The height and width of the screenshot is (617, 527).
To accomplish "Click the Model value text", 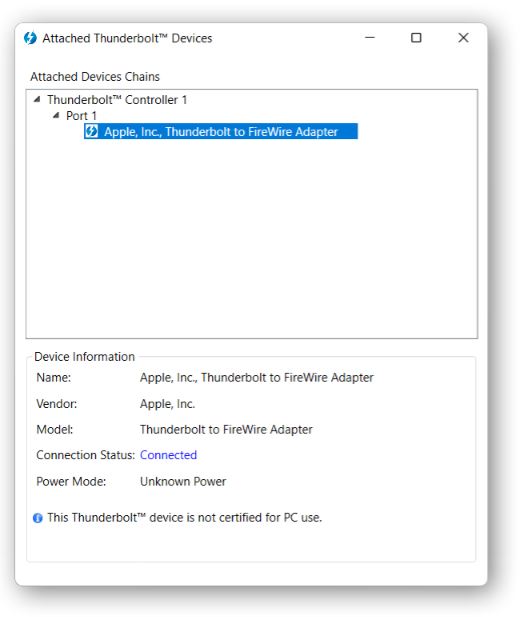I will click(x=226, y=430).
